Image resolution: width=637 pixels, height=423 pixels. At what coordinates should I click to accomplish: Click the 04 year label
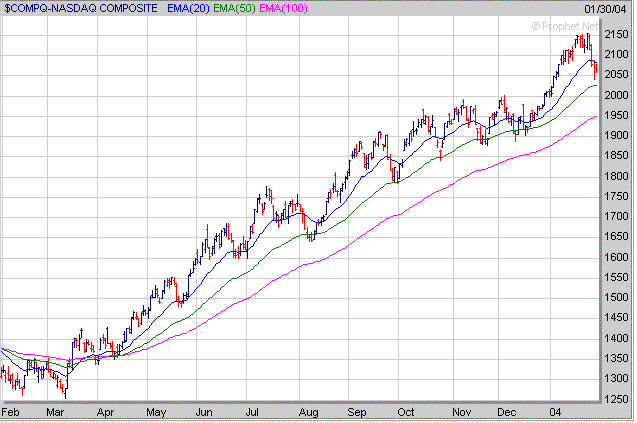pos(555,412)
